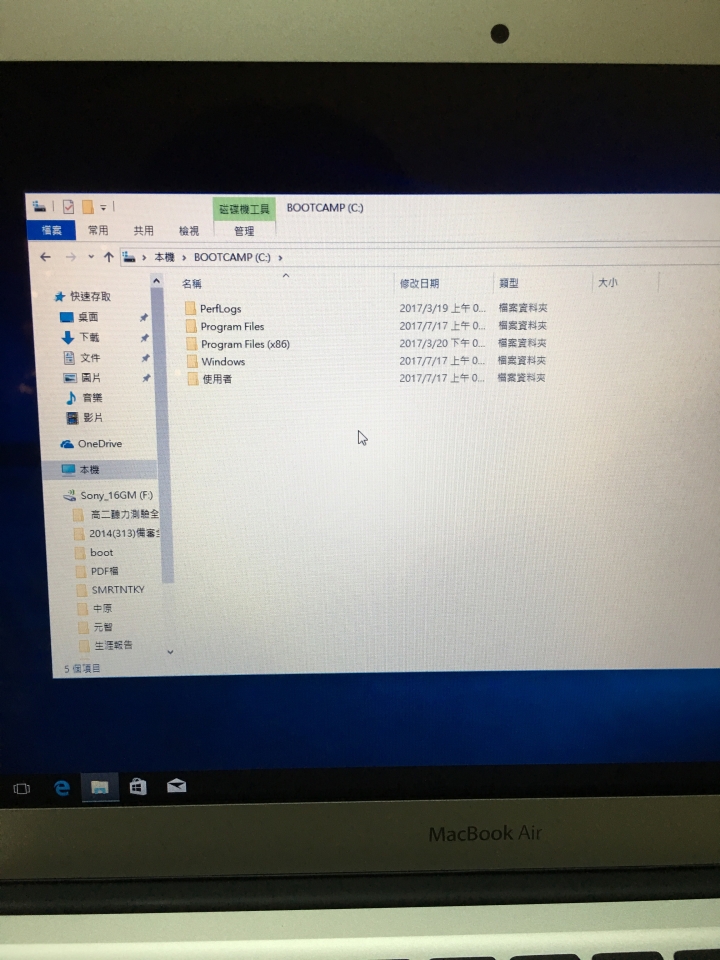Expand chevron after 本機 in address bar

pos(184,258)
